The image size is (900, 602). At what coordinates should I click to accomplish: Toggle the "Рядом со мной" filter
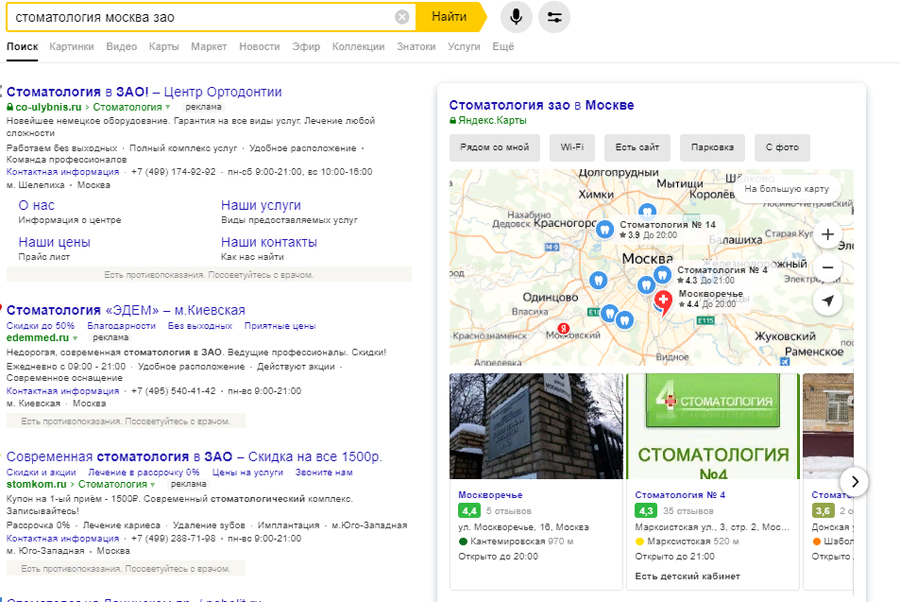click(494, 148)
